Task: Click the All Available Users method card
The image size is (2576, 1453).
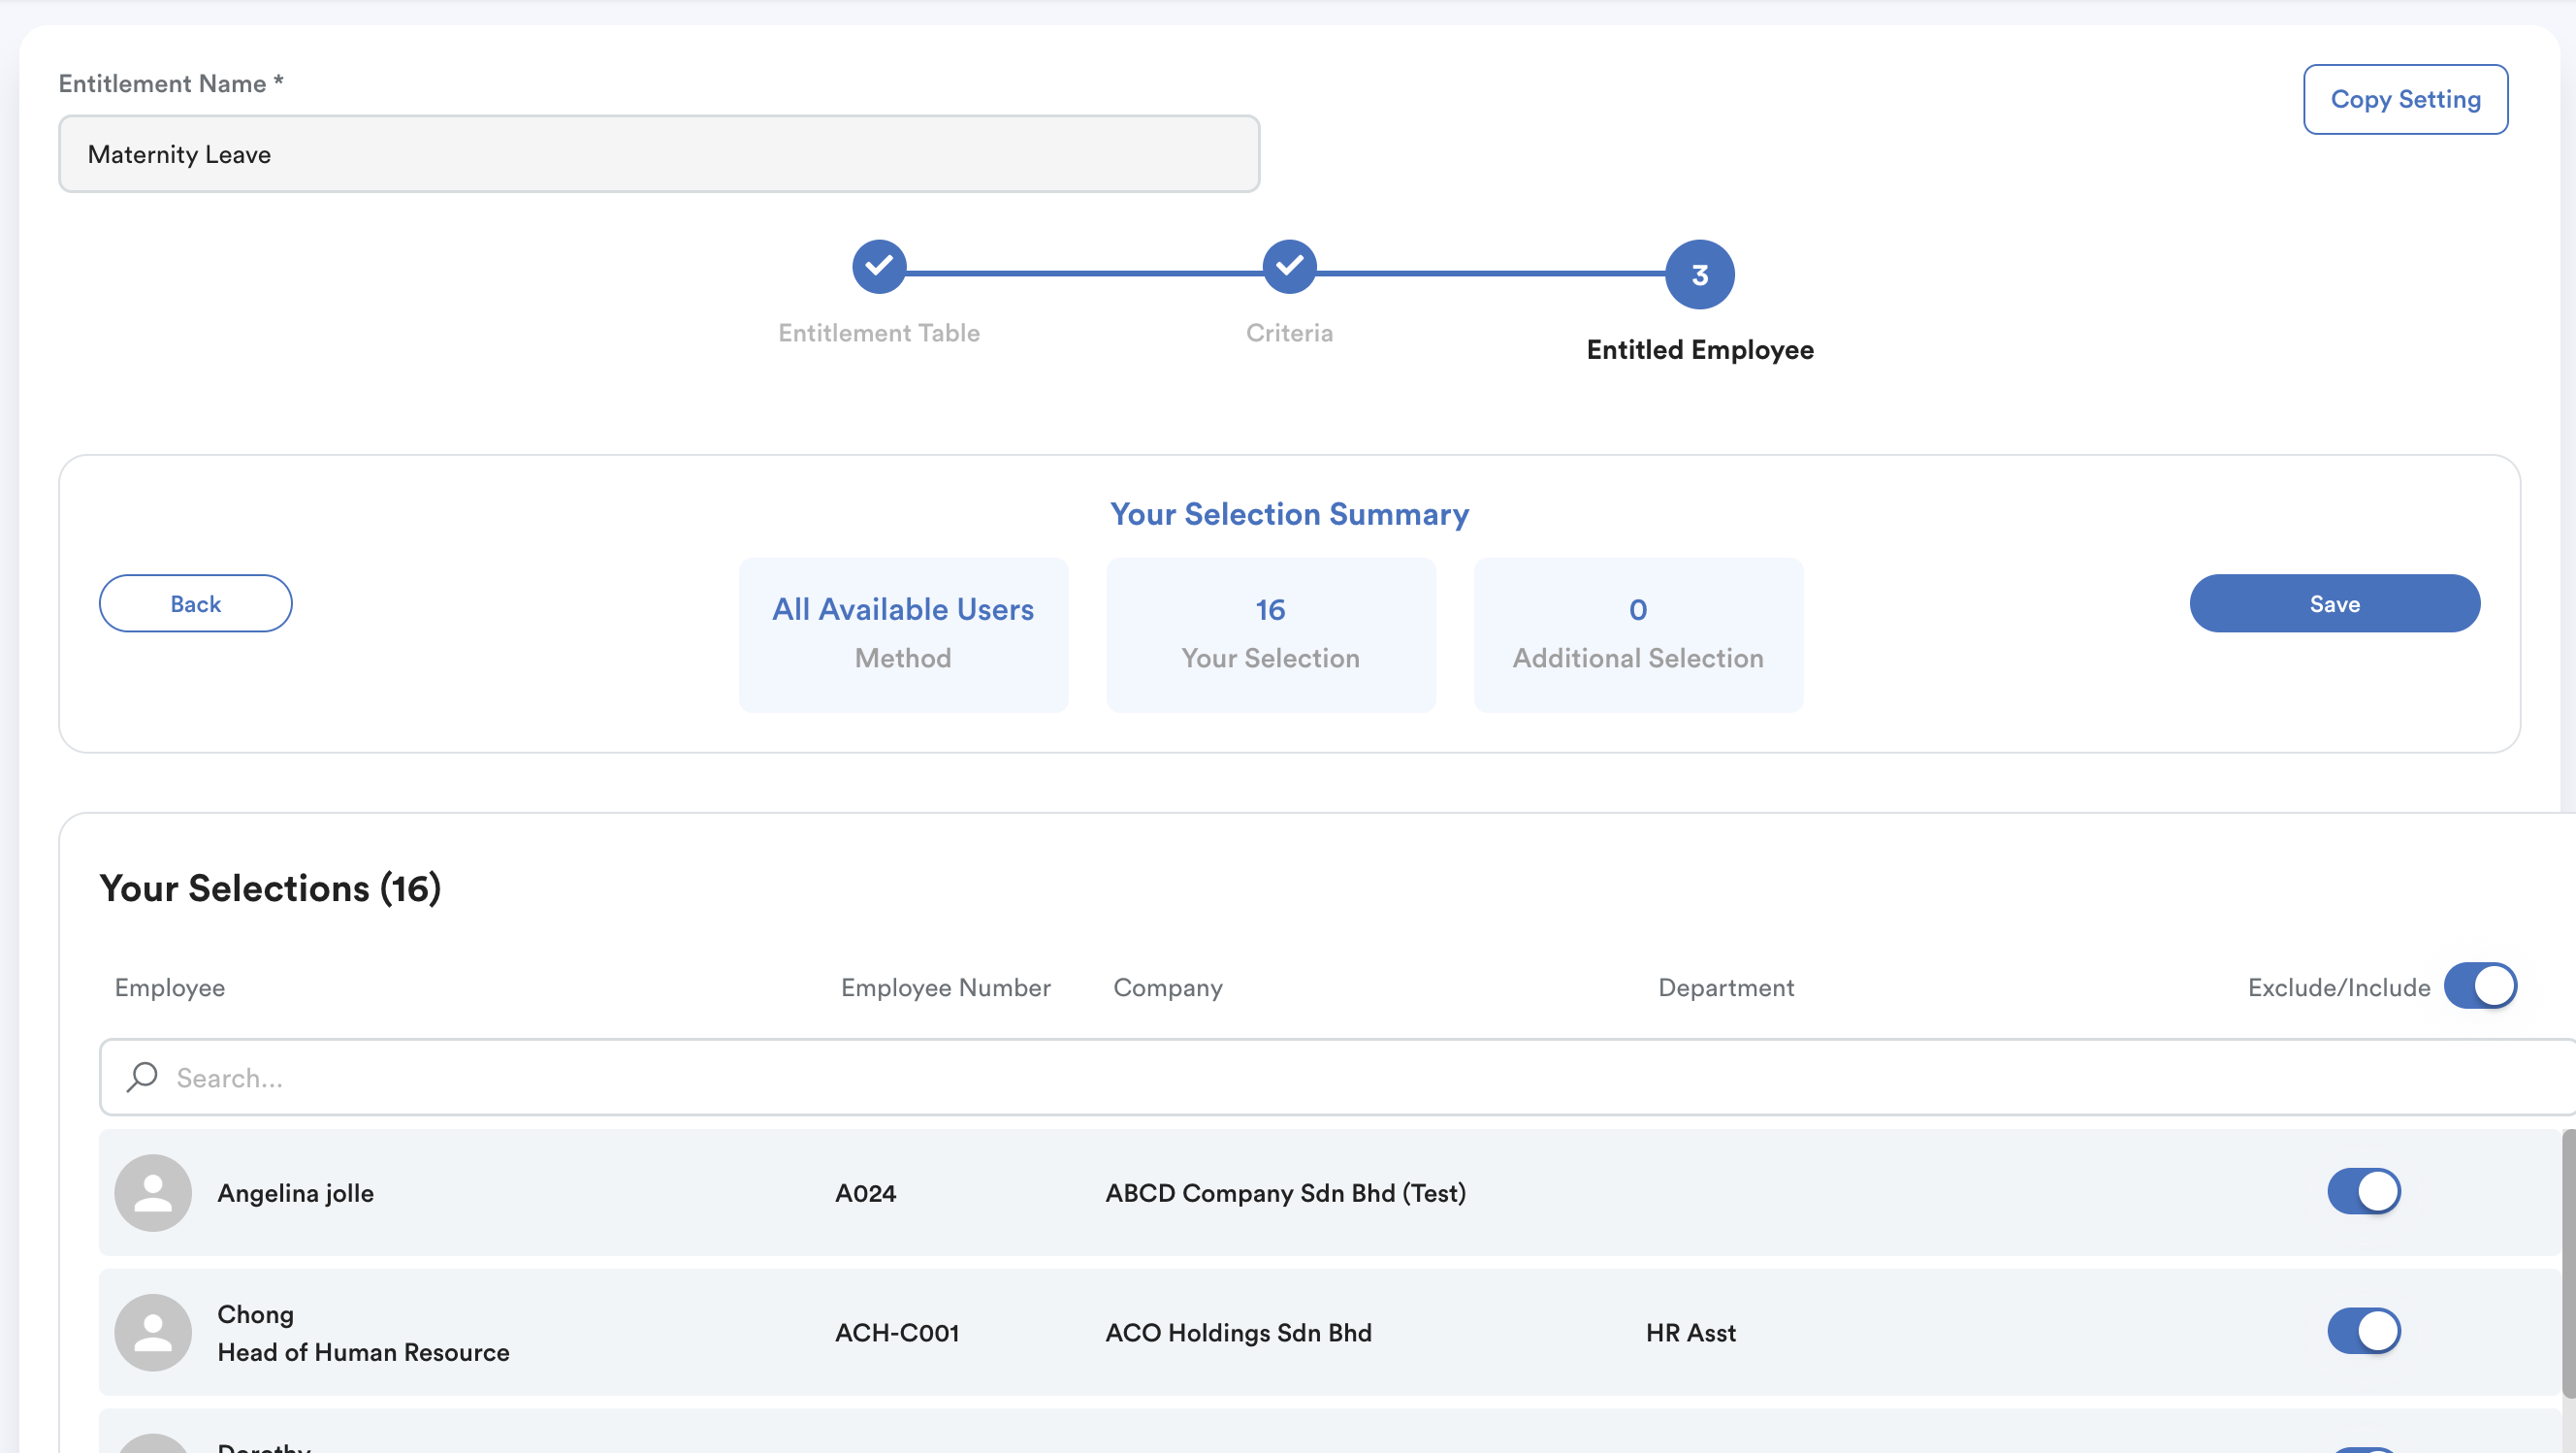Action: [902, 634]
